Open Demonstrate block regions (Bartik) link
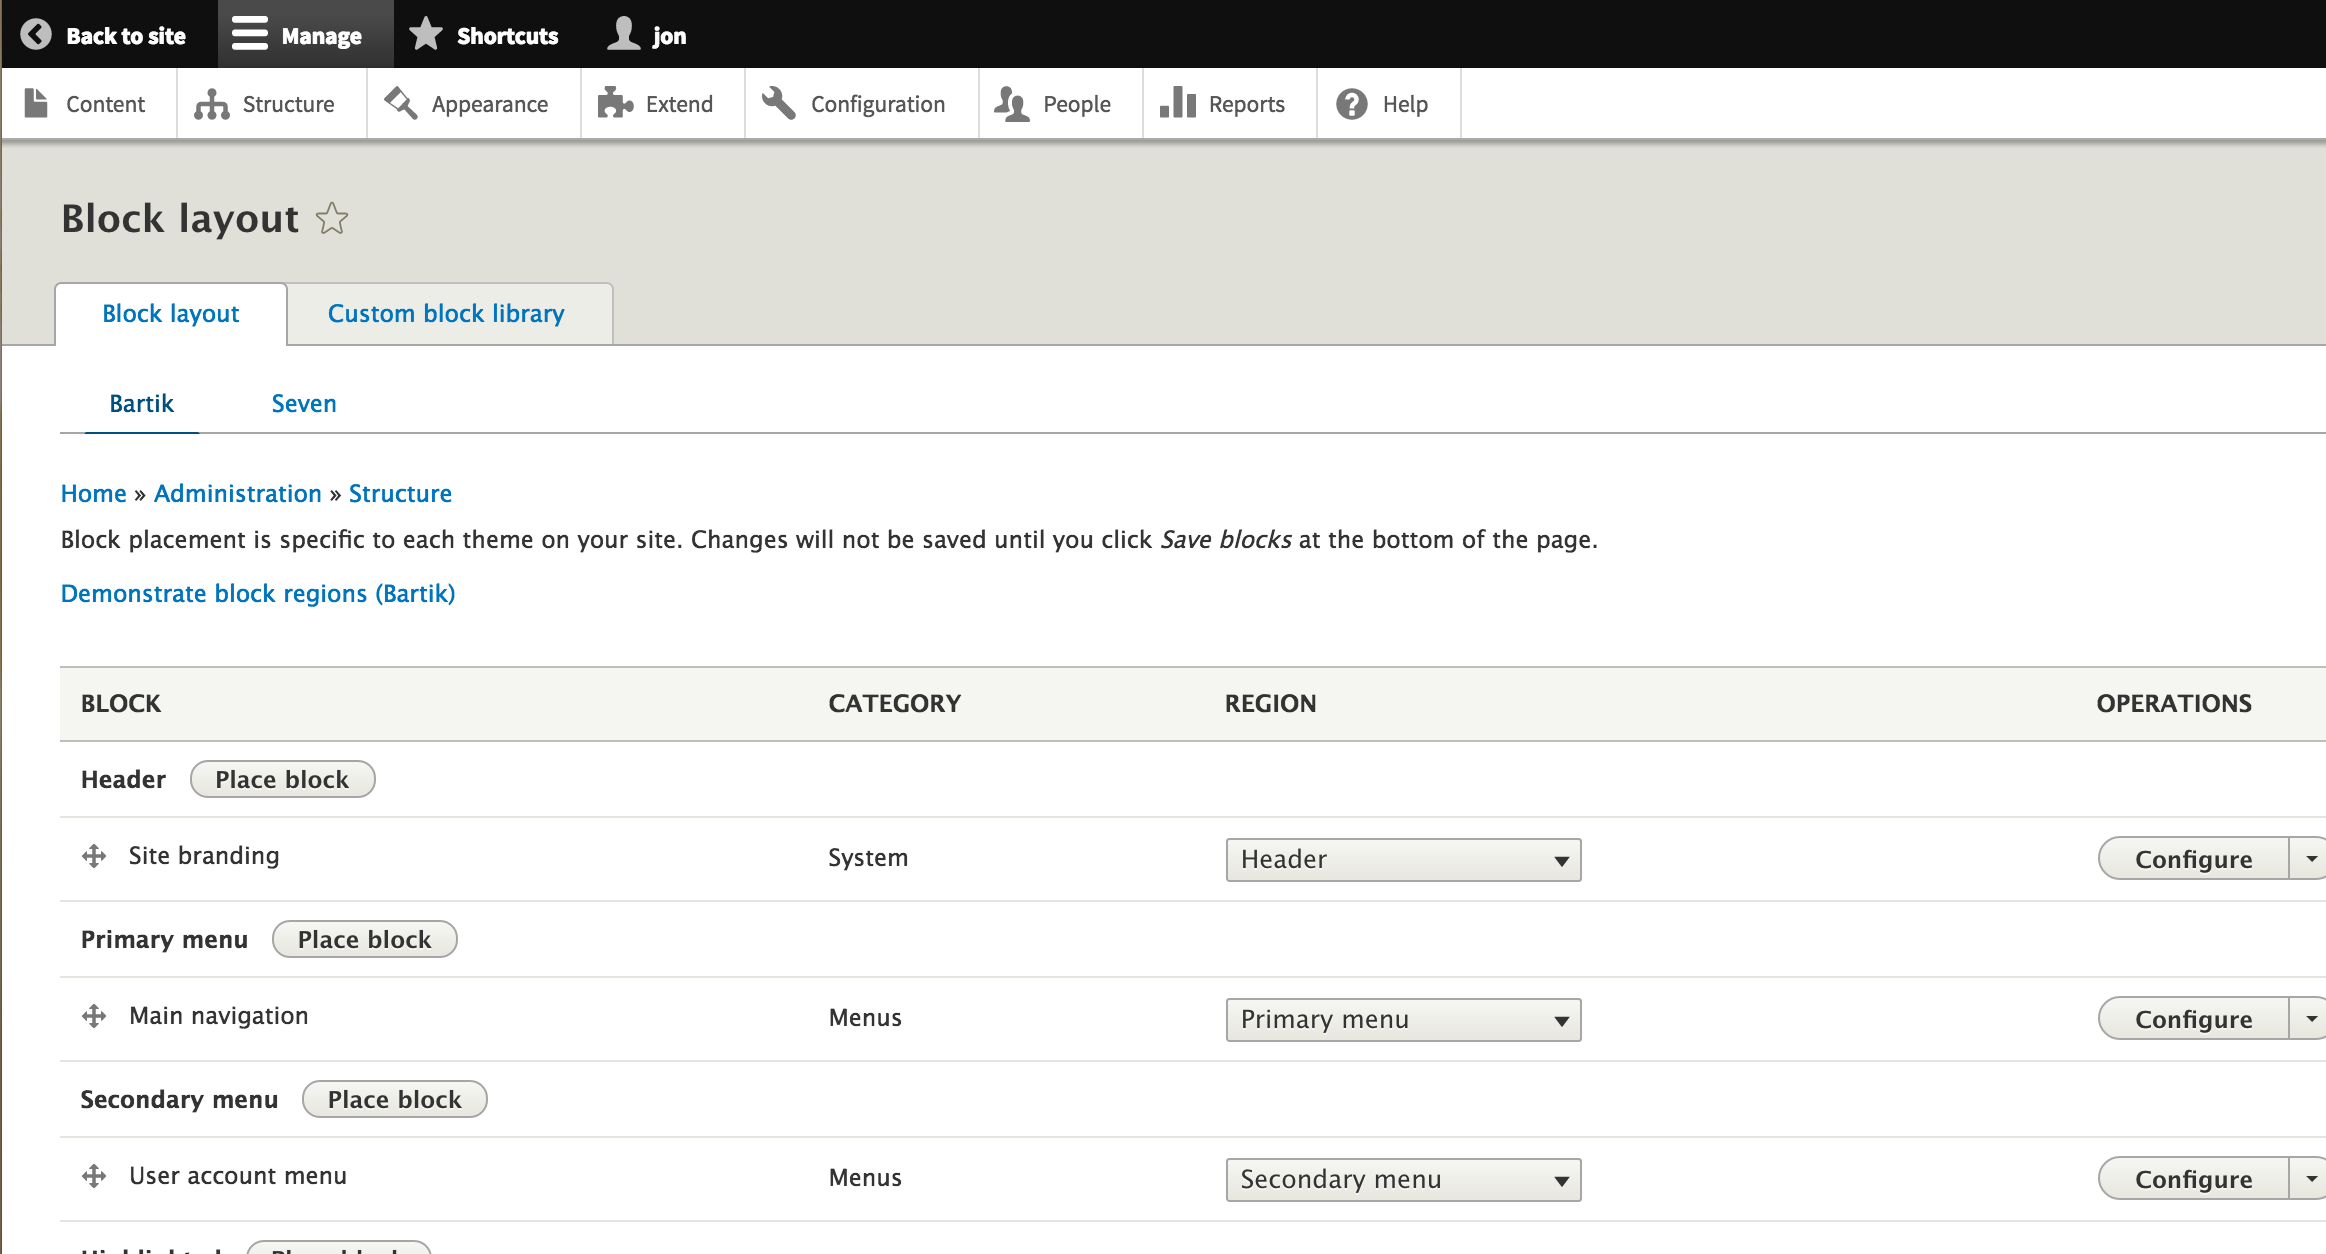The image size is (2326, 1254). click(258, 594)
